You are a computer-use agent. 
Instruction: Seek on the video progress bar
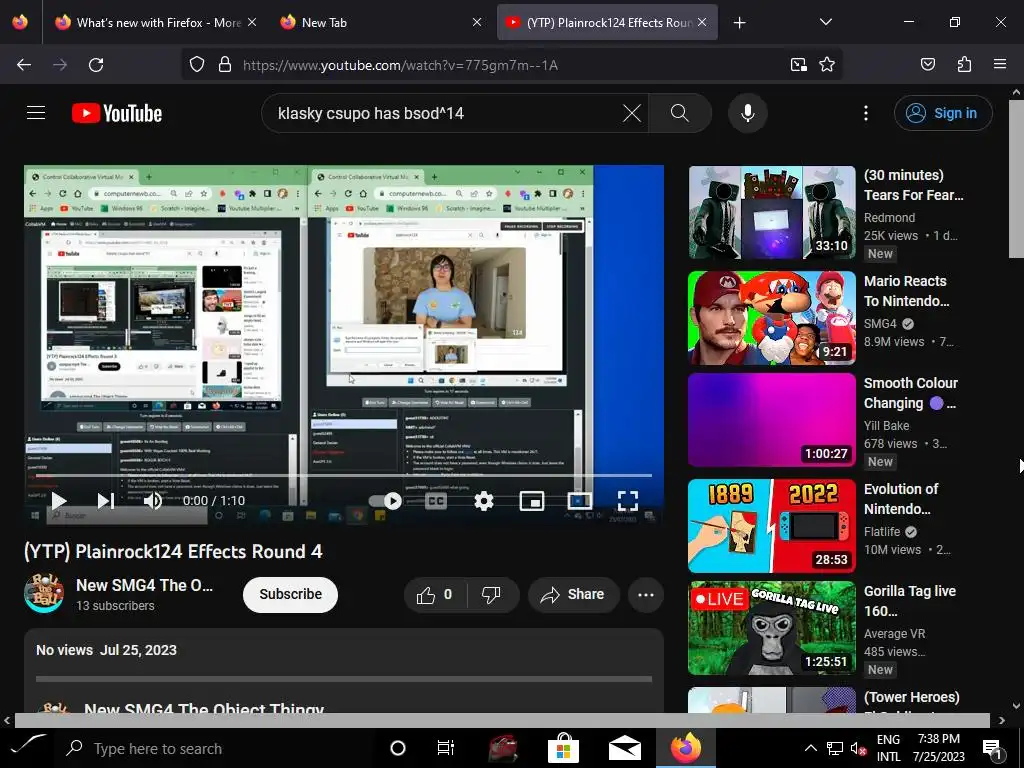344,475
